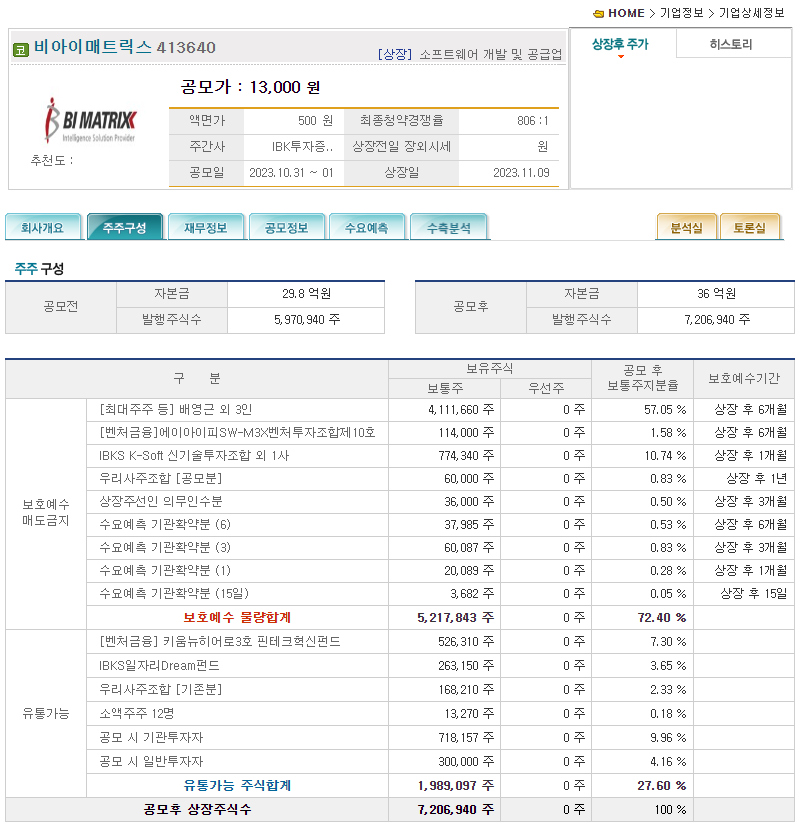Click row 수요예측 기관확약분 (1)
Viewport: 810px width, 835px height.
point(165,570)
